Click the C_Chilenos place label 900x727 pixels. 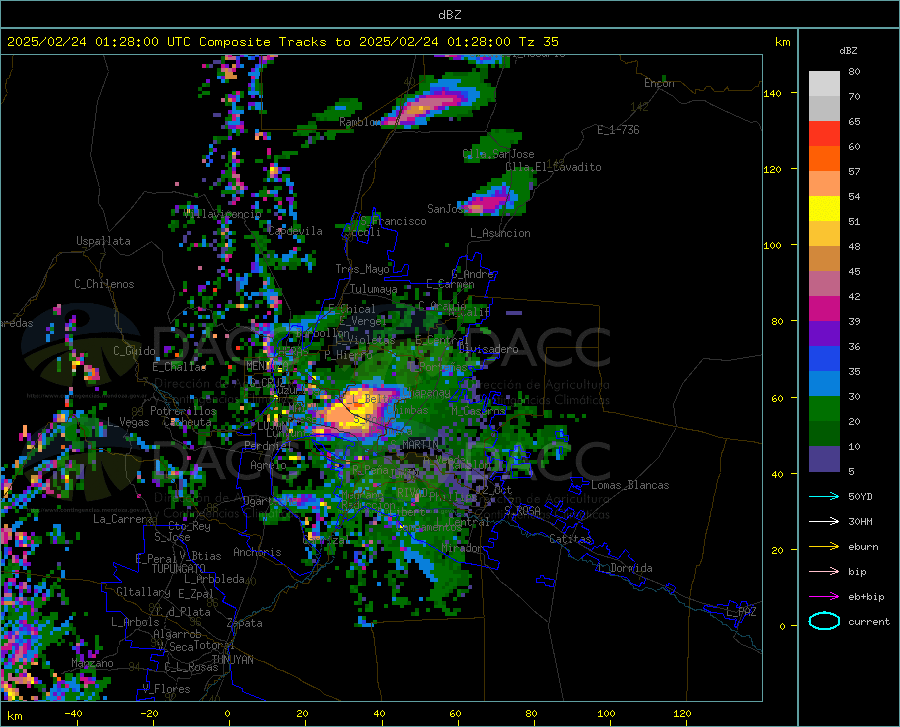tap(104, 284)
